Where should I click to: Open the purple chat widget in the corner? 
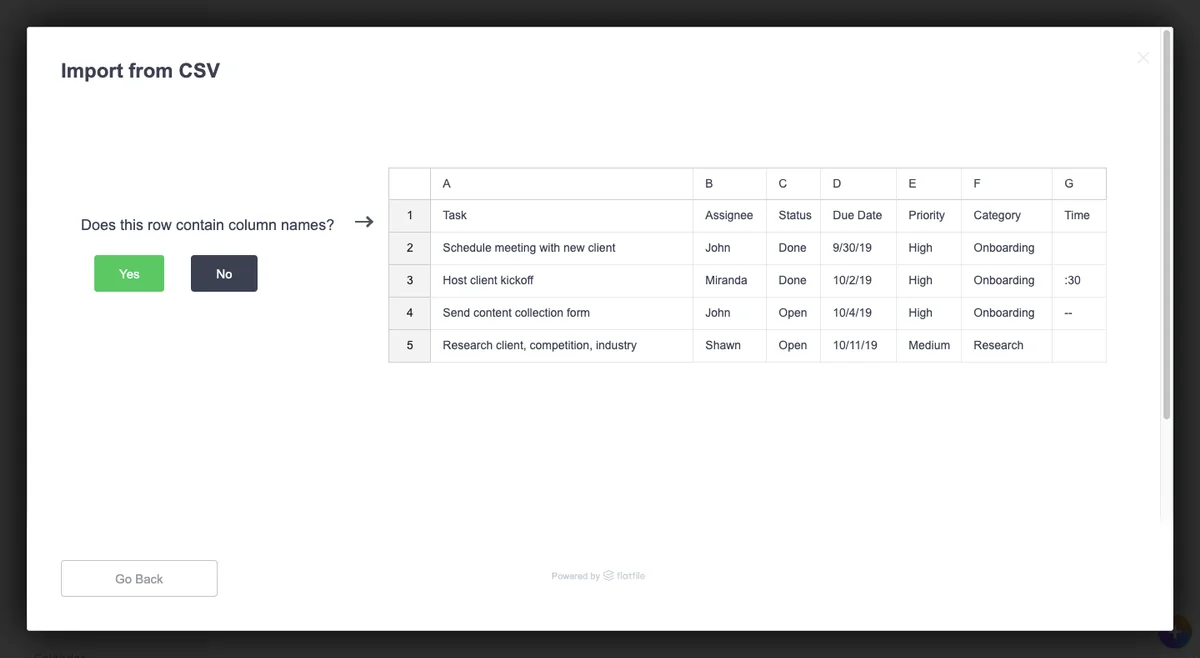coord(1172,632)
